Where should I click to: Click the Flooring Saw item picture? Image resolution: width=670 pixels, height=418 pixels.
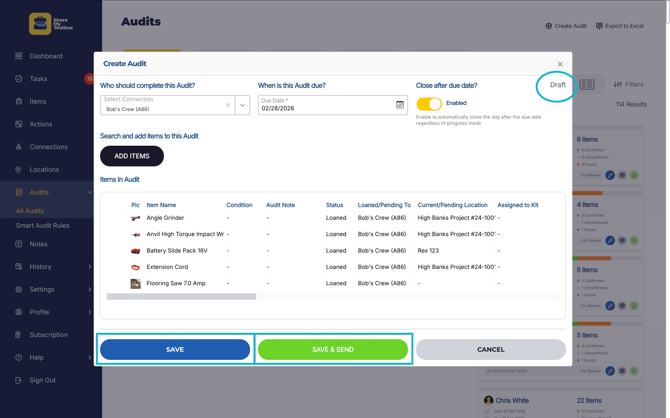135,283
